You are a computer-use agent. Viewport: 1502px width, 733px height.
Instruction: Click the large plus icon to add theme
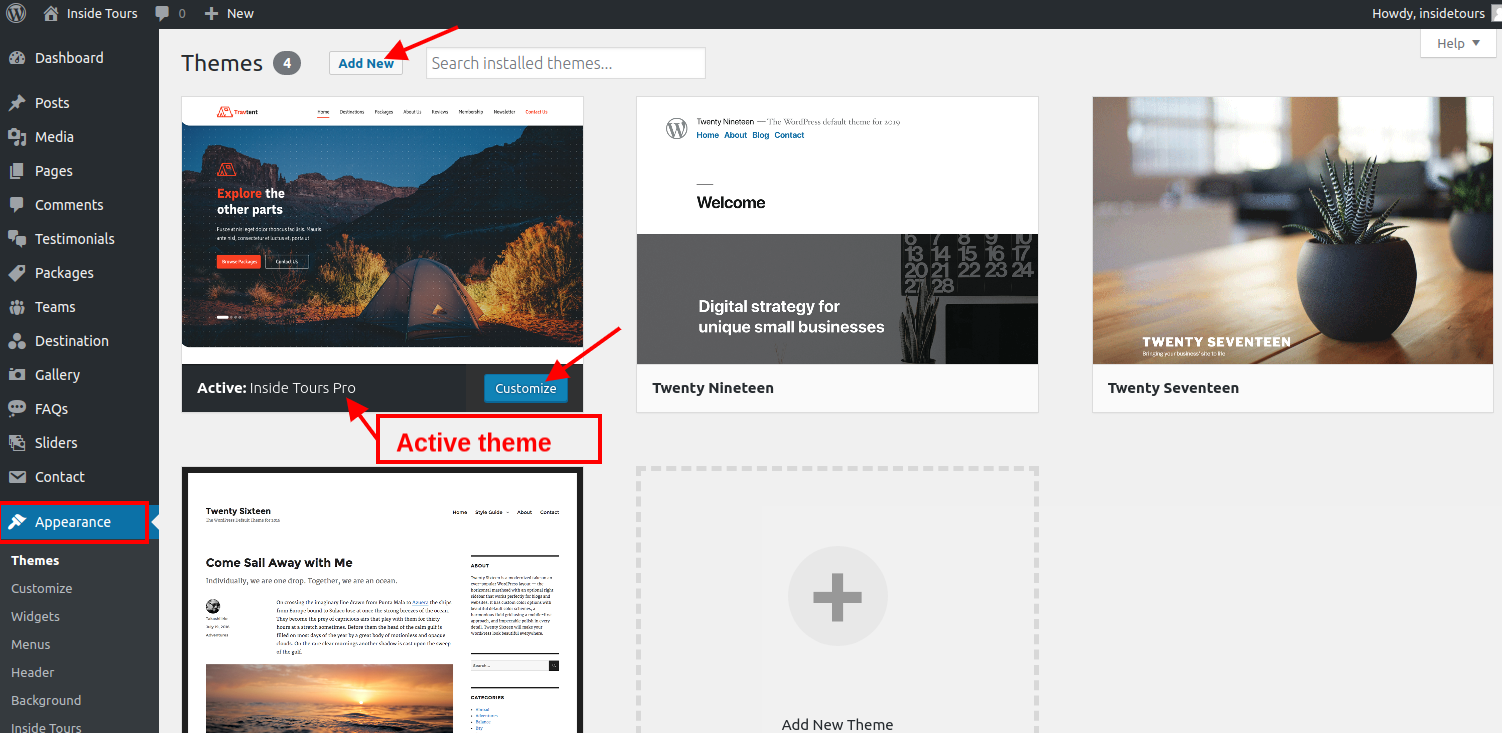tap(837, 596)
